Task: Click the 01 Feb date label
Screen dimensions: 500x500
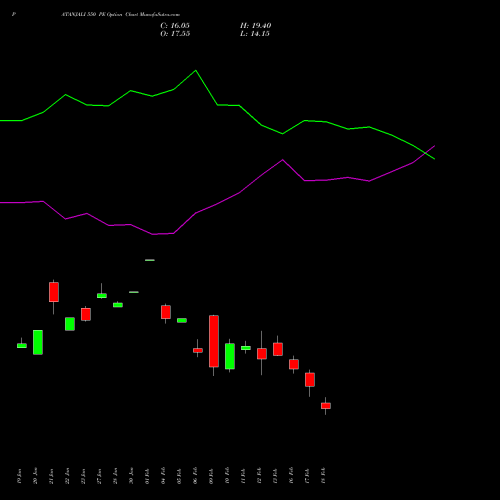Action: coord(147,476)
